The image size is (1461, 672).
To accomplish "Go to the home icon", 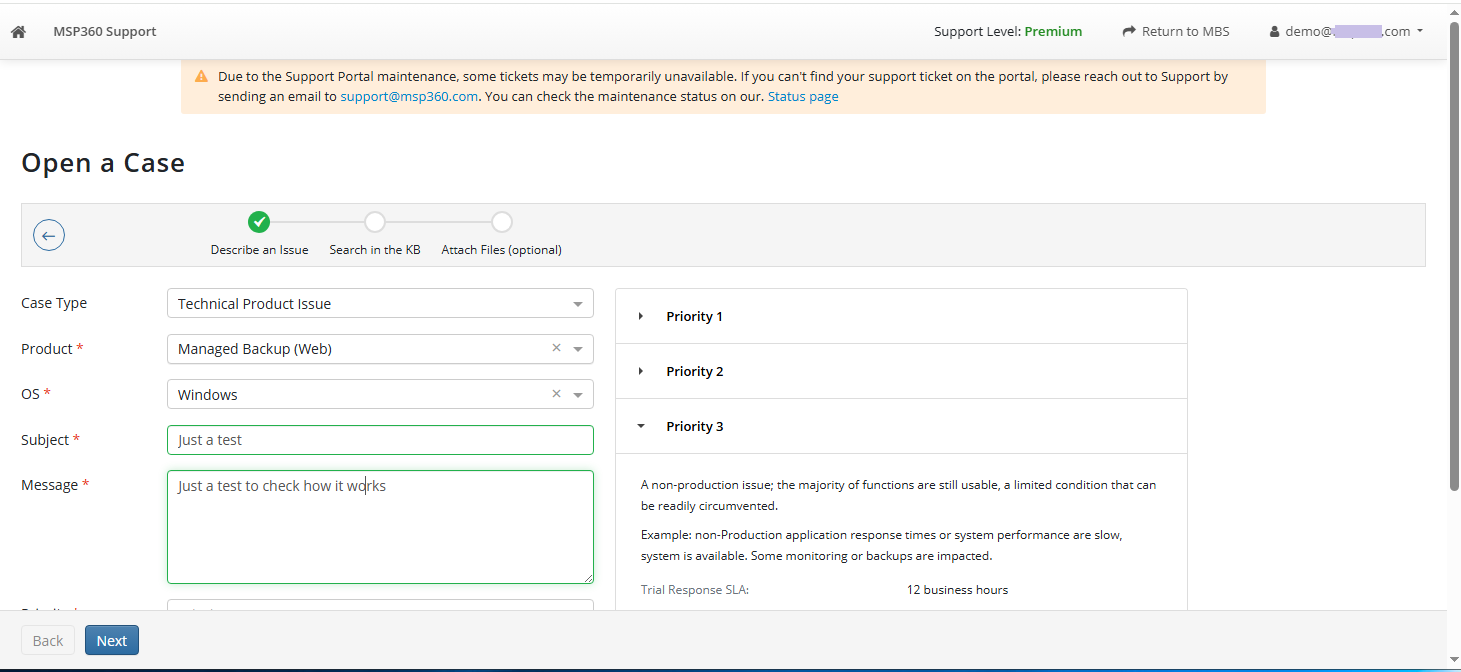I will (18, 32).
